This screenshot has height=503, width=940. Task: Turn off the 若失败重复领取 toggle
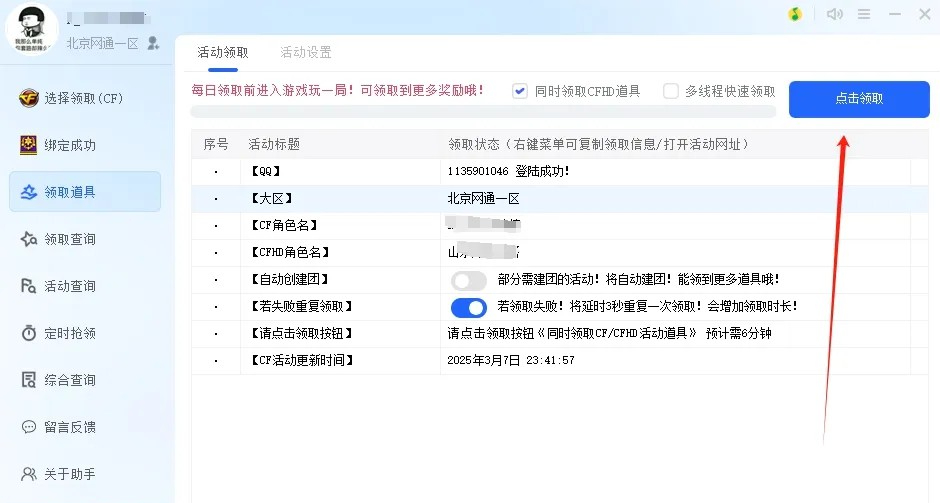[469, 308]
